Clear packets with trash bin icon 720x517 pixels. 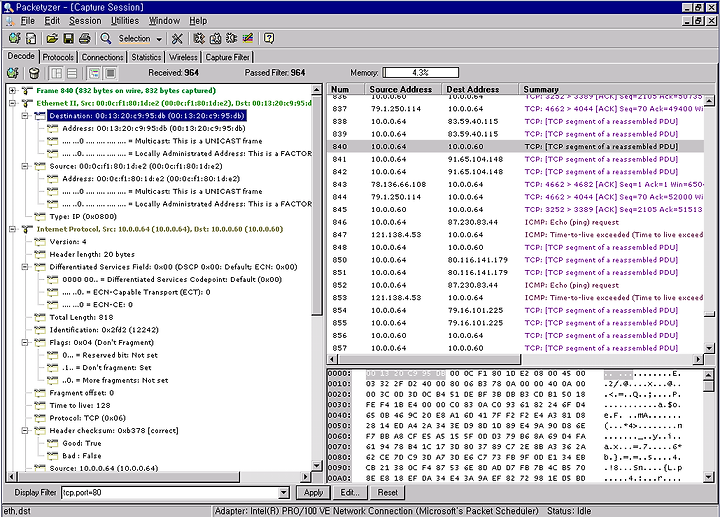(x=34, y=73)
